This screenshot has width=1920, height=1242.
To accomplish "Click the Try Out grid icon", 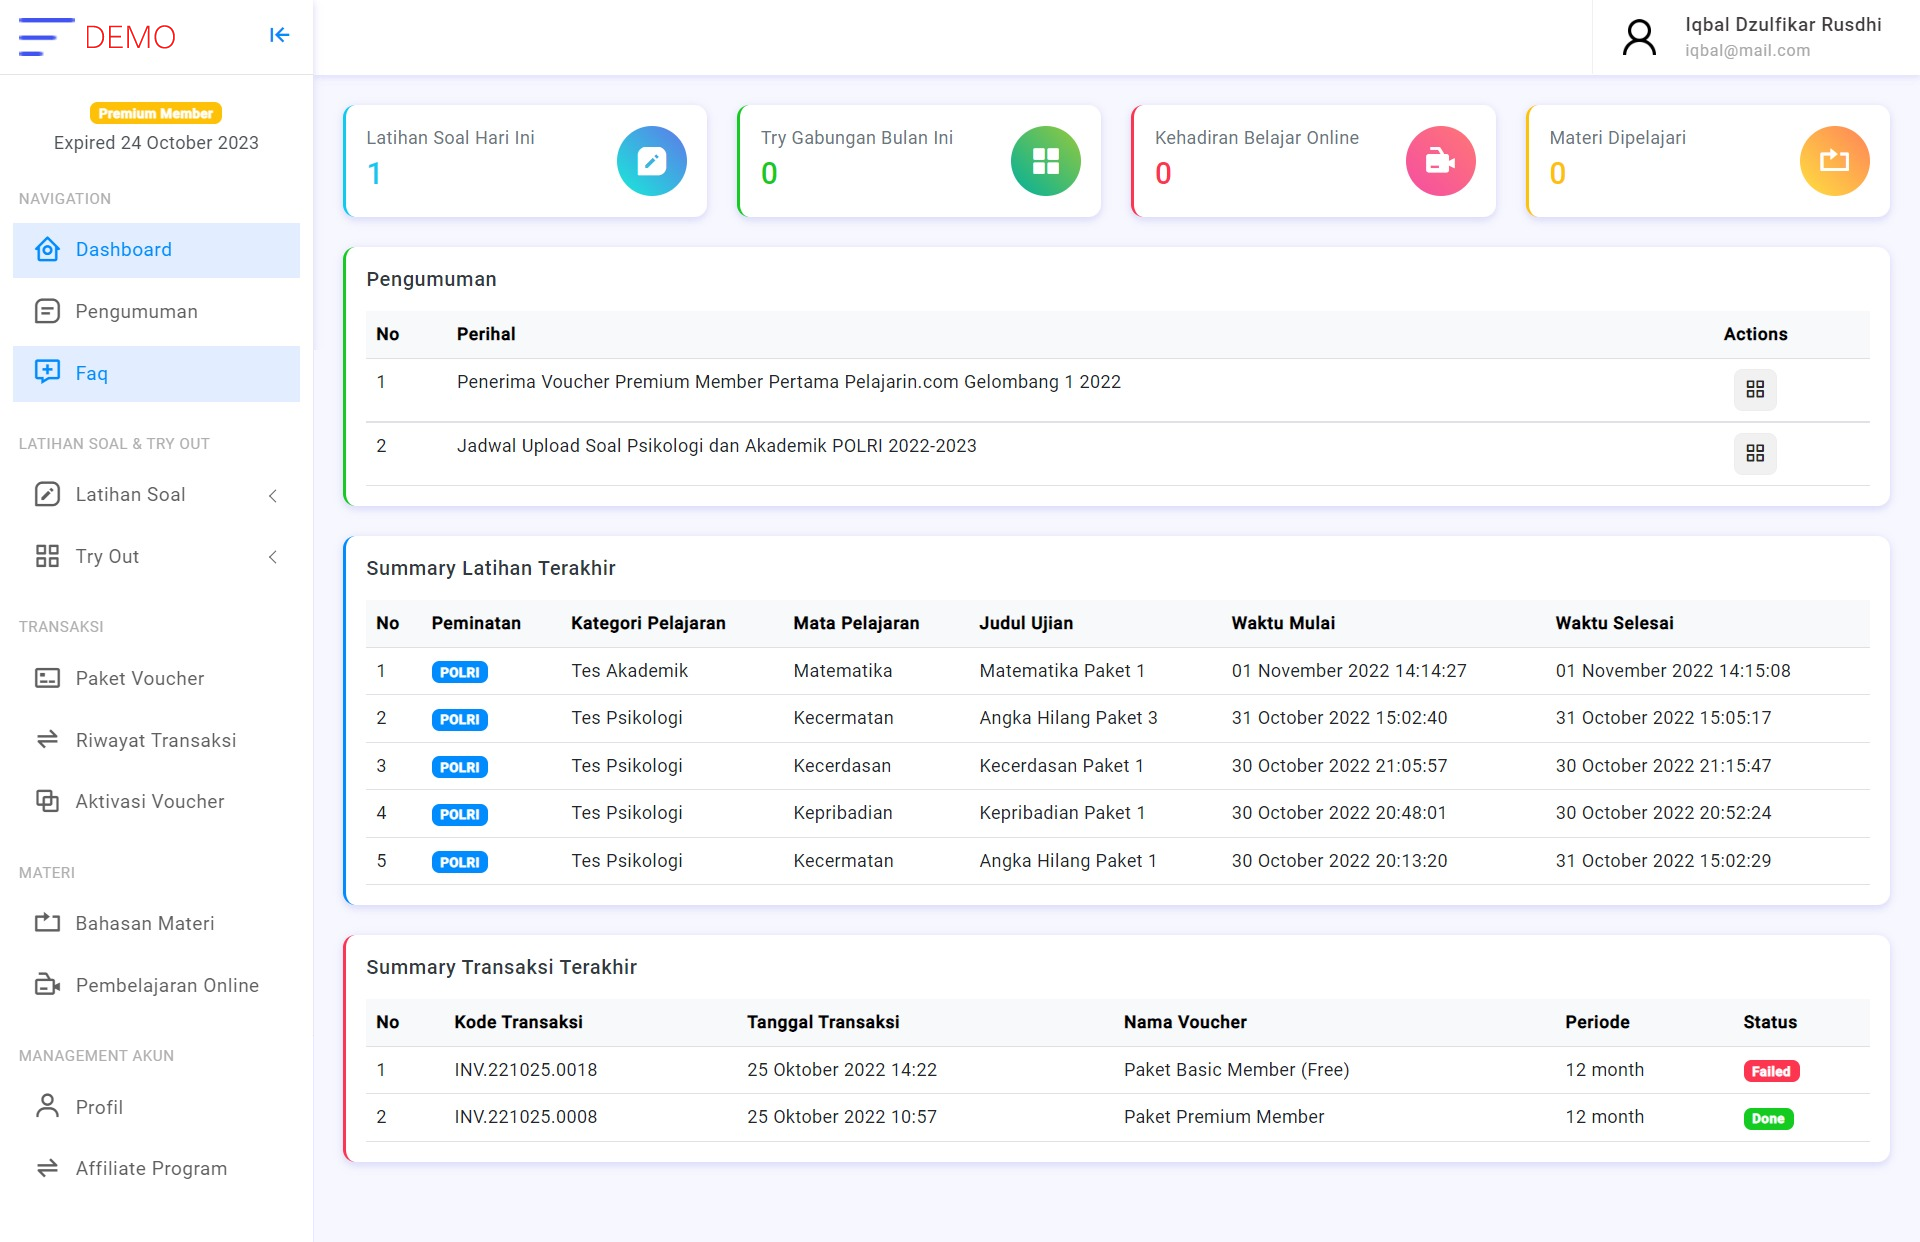I will coord(47,556).
